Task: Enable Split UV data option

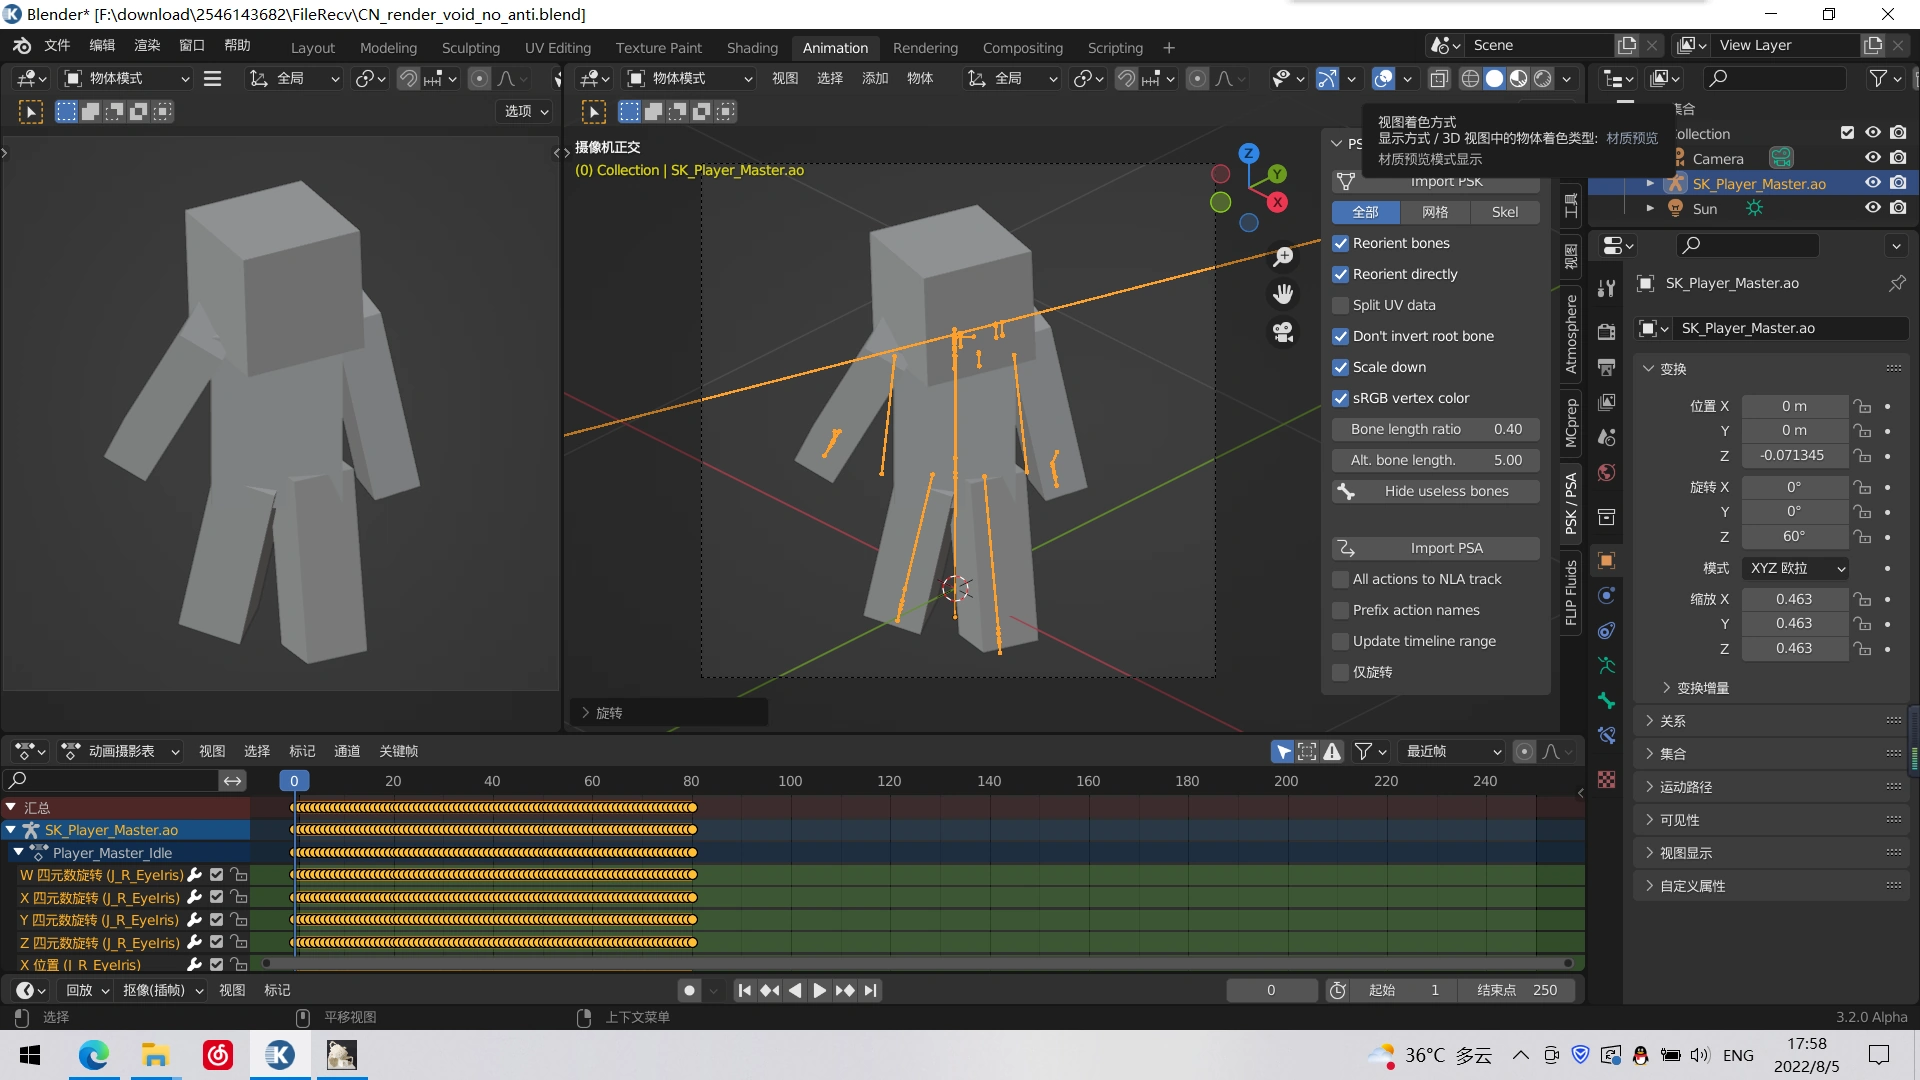Action: (1341, 305)
